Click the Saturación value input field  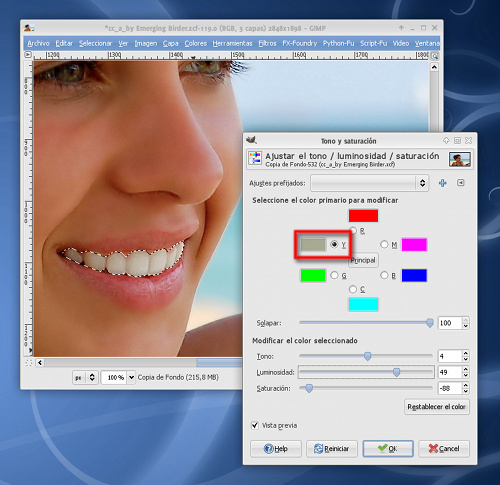pyautogui.click(x=450, y=388)
